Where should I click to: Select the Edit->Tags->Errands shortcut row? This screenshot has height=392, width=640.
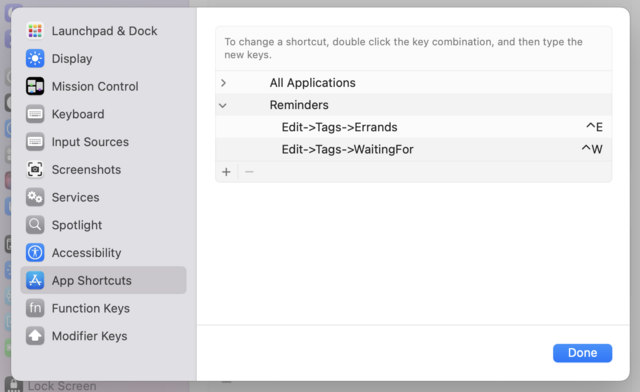click(413, 127)
